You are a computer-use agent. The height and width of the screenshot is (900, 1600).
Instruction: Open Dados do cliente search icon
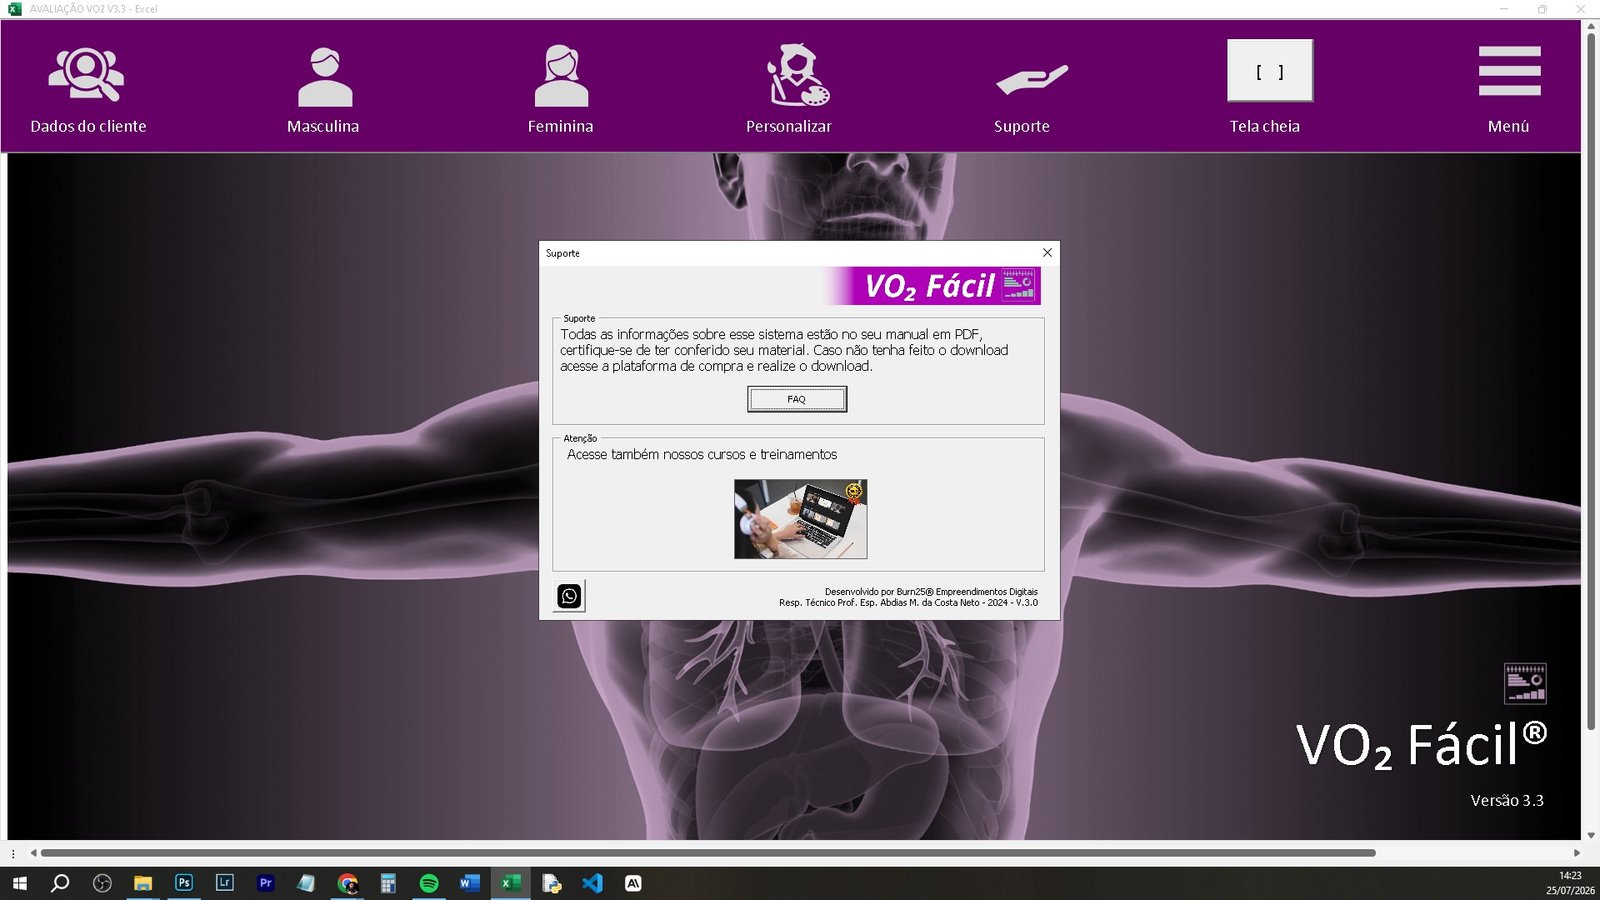tap(86, 75)
